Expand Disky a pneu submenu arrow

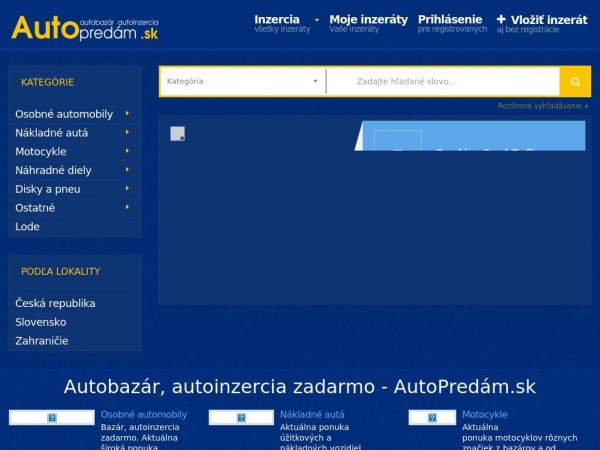click(x=127, y=188)
